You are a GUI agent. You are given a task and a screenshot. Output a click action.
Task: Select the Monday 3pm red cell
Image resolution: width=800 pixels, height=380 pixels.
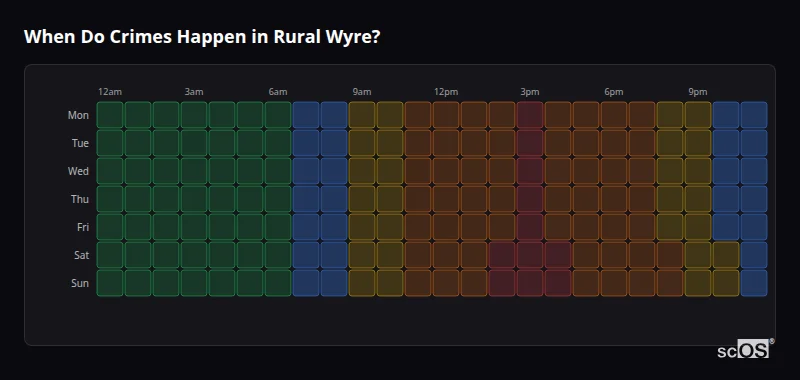point(530,115)
